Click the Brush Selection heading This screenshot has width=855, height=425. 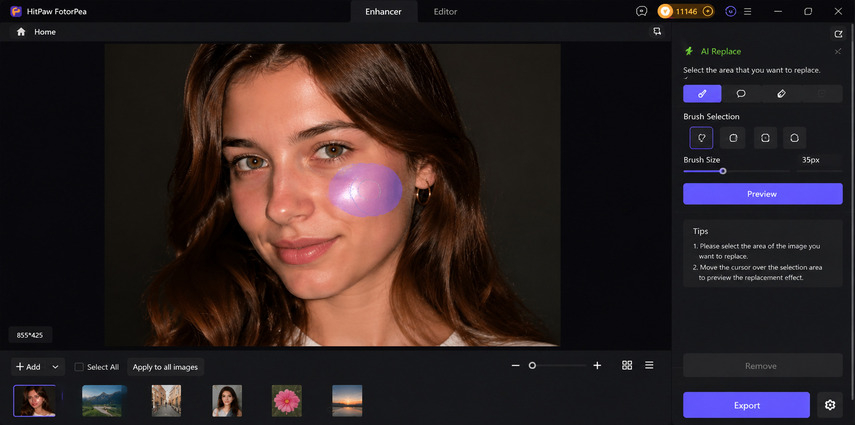coord(711,116)
